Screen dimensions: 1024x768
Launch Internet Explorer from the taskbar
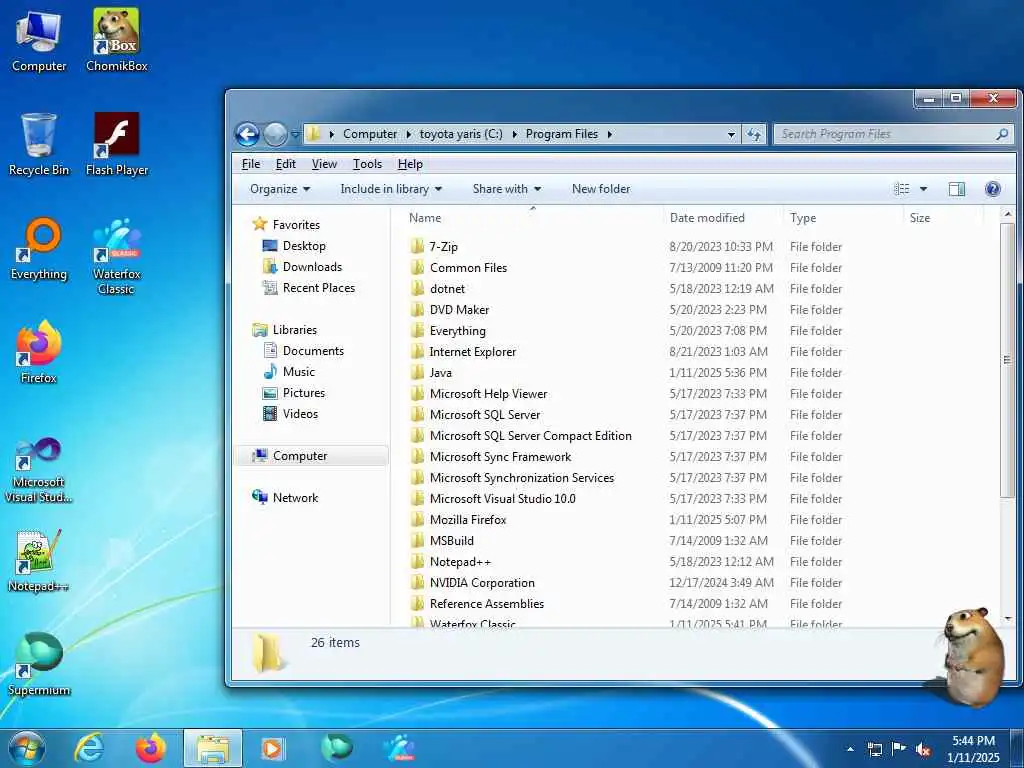pos(89,748)
